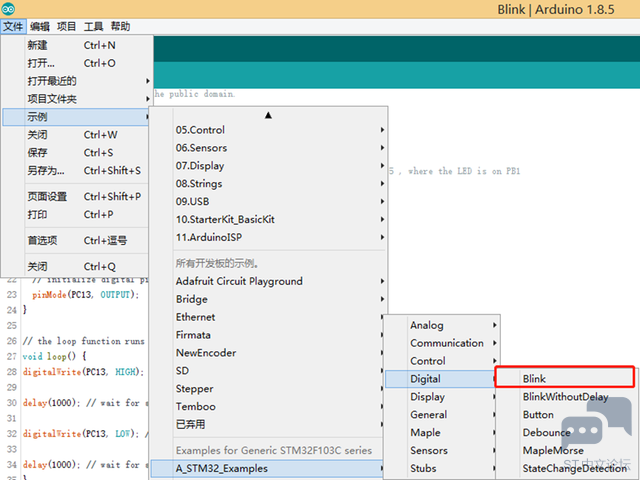Select 另存为... menu entry
Screen dimensions: 640x480
76,171
